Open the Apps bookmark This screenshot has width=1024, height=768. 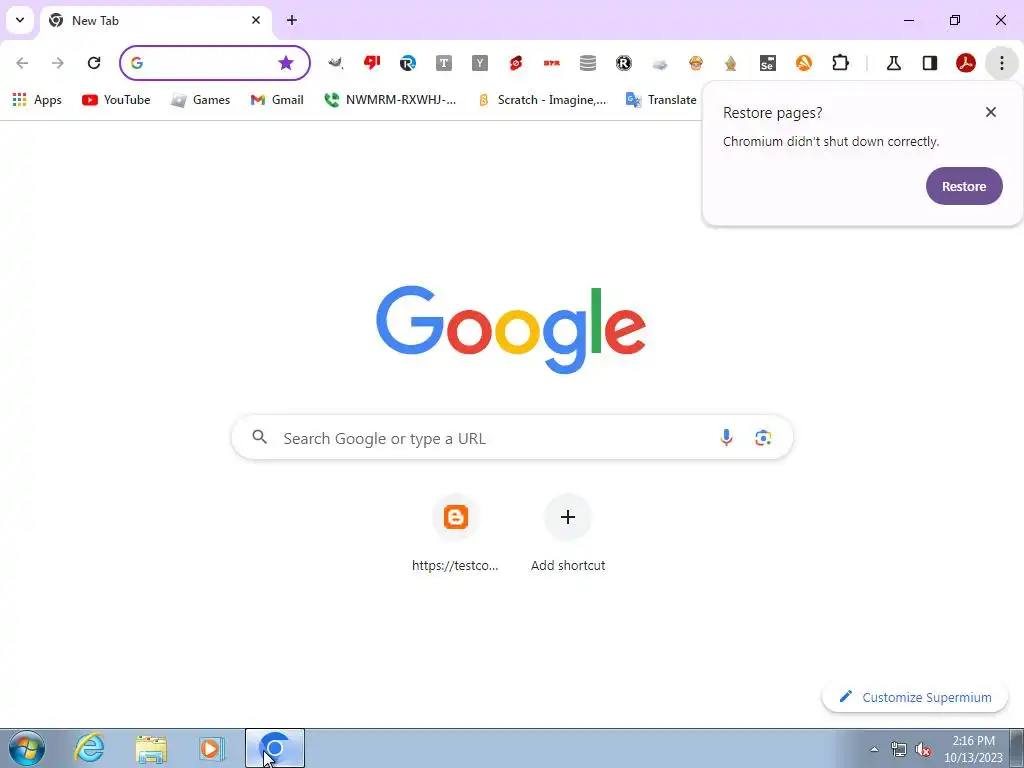click(37, 100)
